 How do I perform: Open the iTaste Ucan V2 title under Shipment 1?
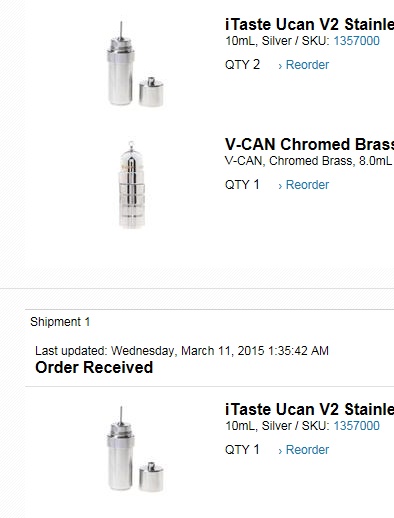309,409
